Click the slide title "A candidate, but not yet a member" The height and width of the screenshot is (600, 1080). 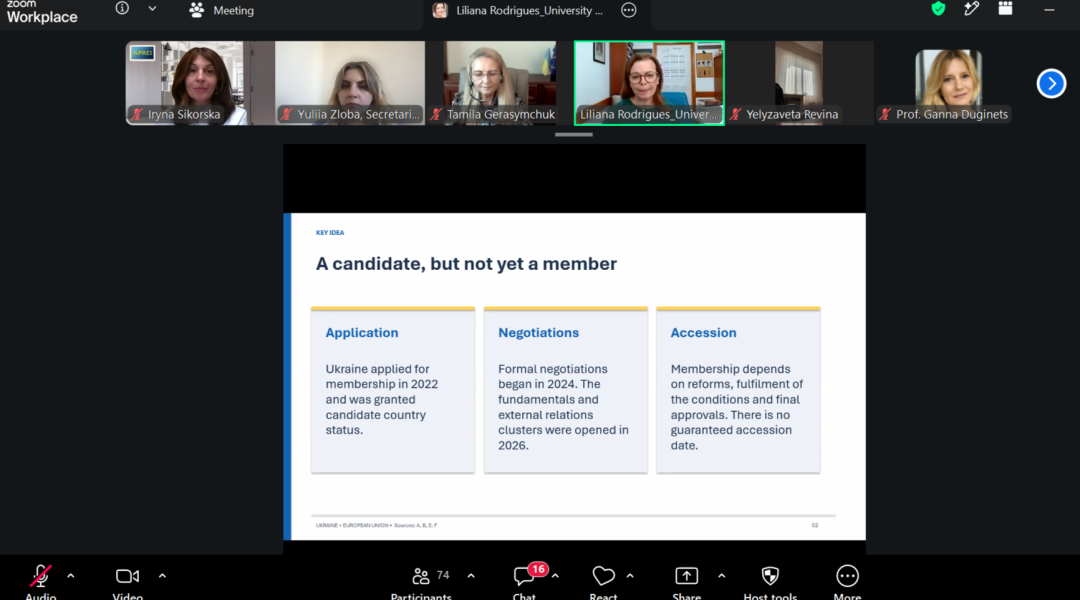coord(466,264)
